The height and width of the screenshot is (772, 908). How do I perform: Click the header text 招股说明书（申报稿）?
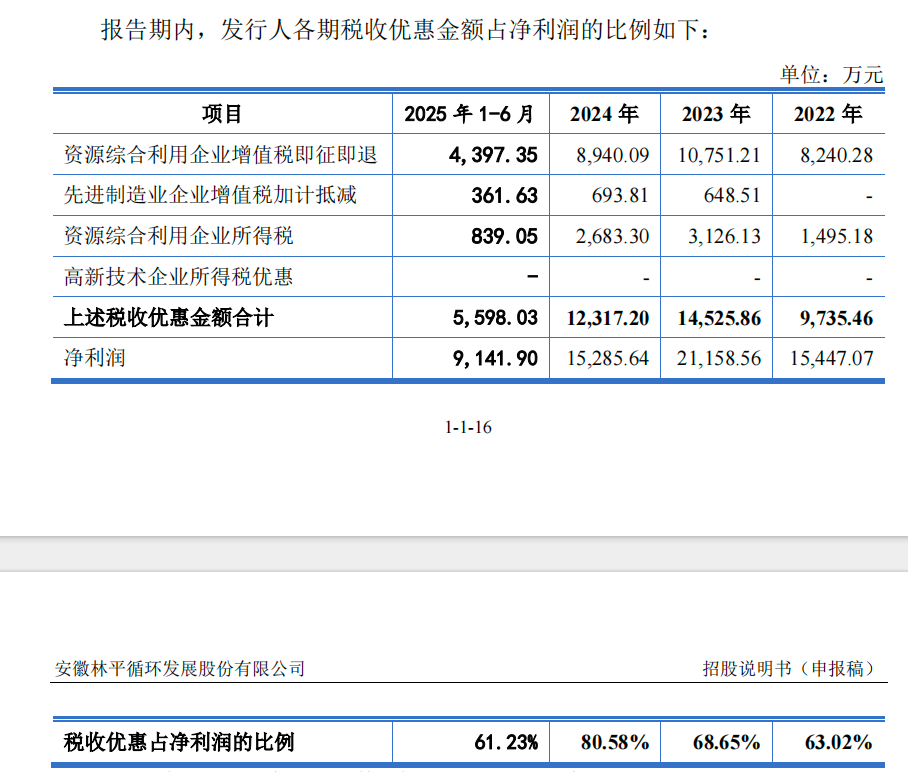[x=791, y=669]
